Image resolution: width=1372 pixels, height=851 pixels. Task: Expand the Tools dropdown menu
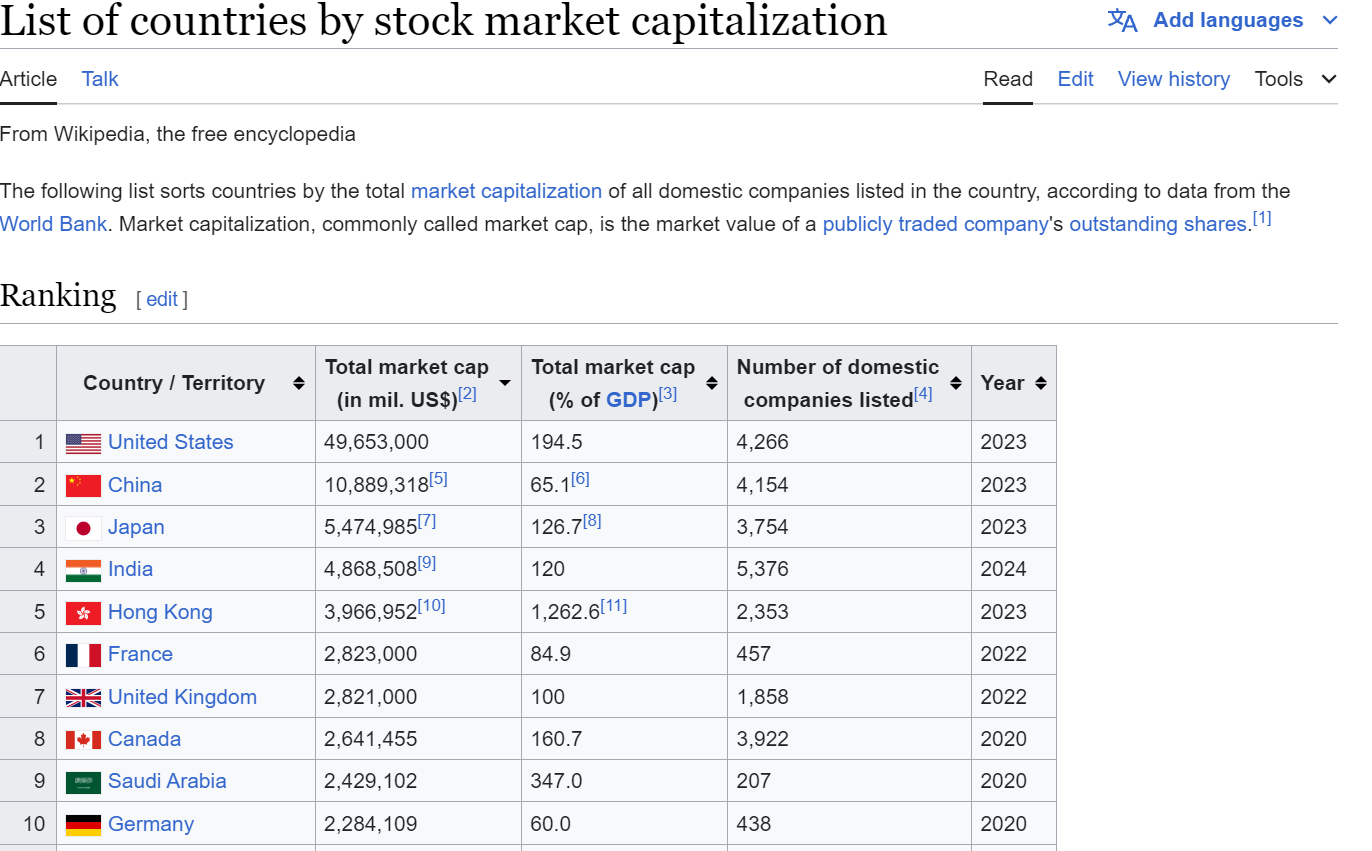point(1295,79)
